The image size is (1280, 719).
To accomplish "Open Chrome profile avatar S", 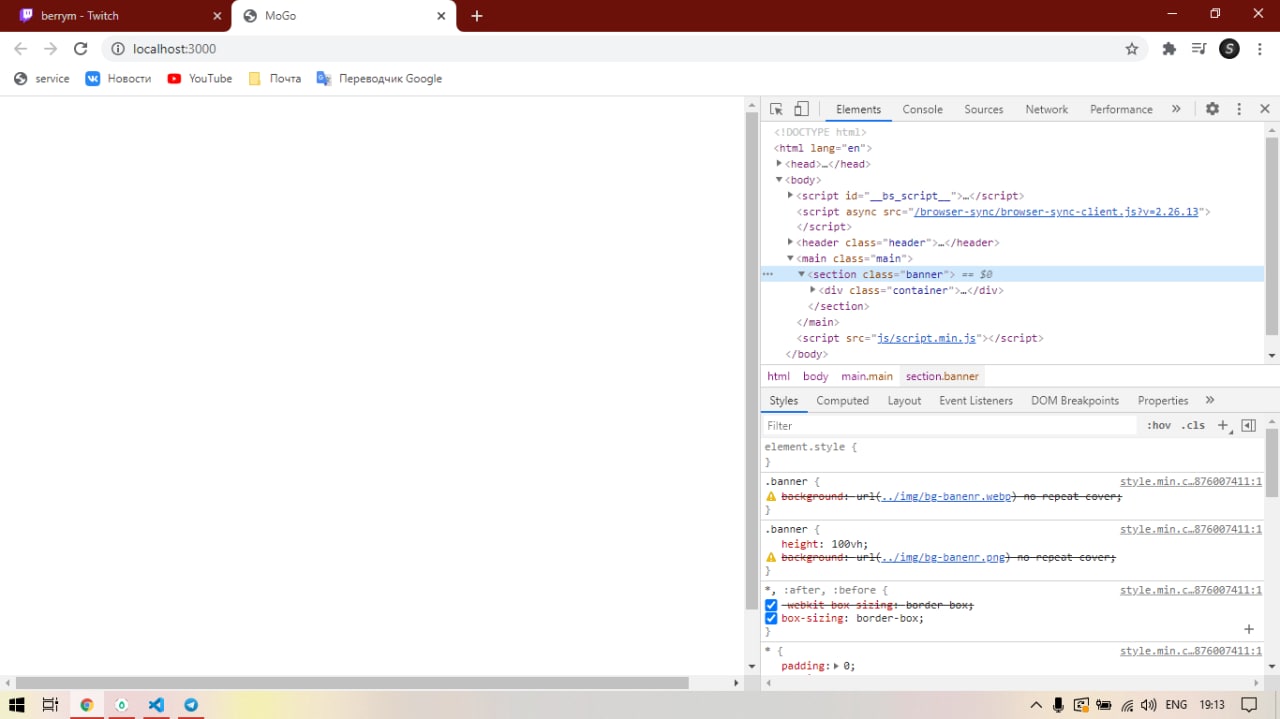I will point(1229,49).
